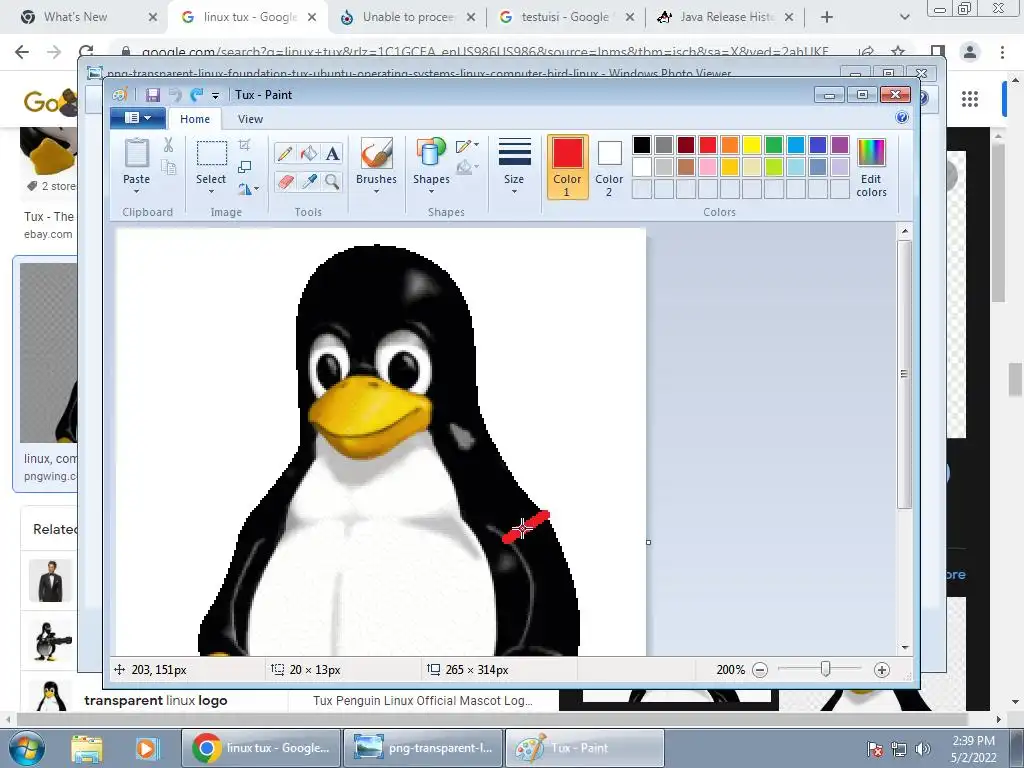The image size is (1024, 768).
Task: Click the volume speaker tray icon
Action: [x=923, y=748]
